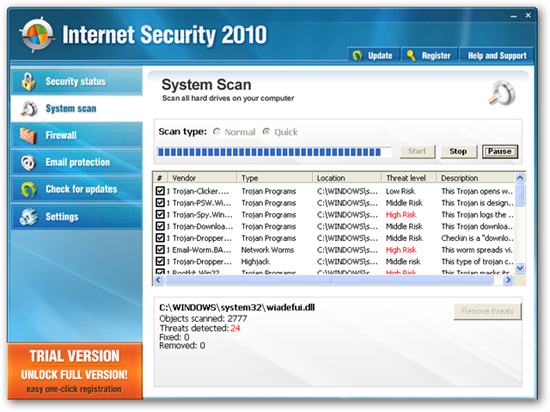Screen dimensions: 550x412
Task: Stop the running scan
Action: pos(458,151)
